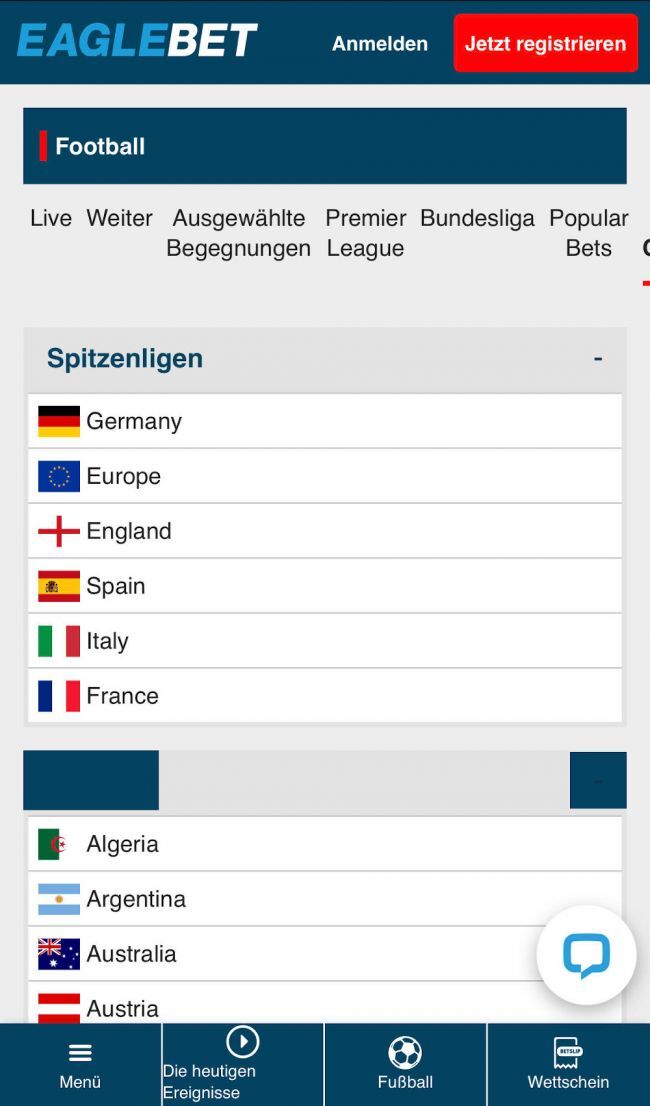Tap the Australia flag icon
This screenshot has height=1106, width=650.
point(59,954)
